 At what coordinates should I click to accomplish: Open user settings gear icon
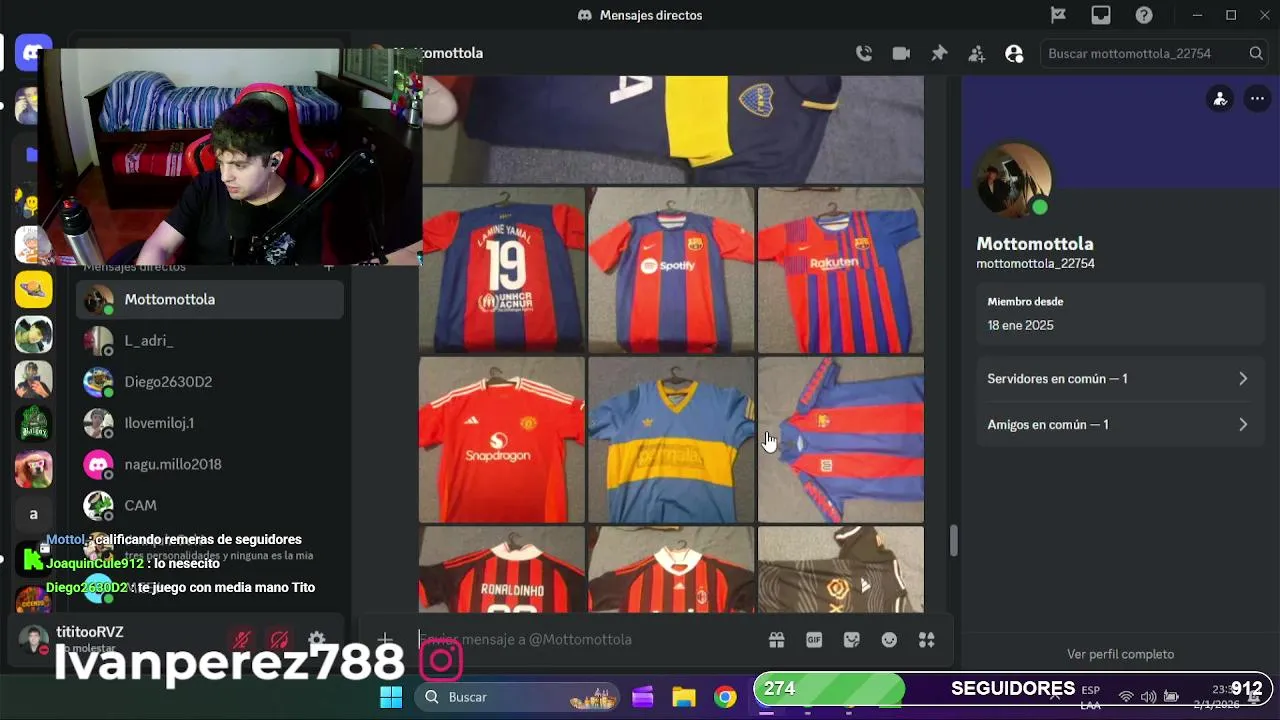coord(317,640)
